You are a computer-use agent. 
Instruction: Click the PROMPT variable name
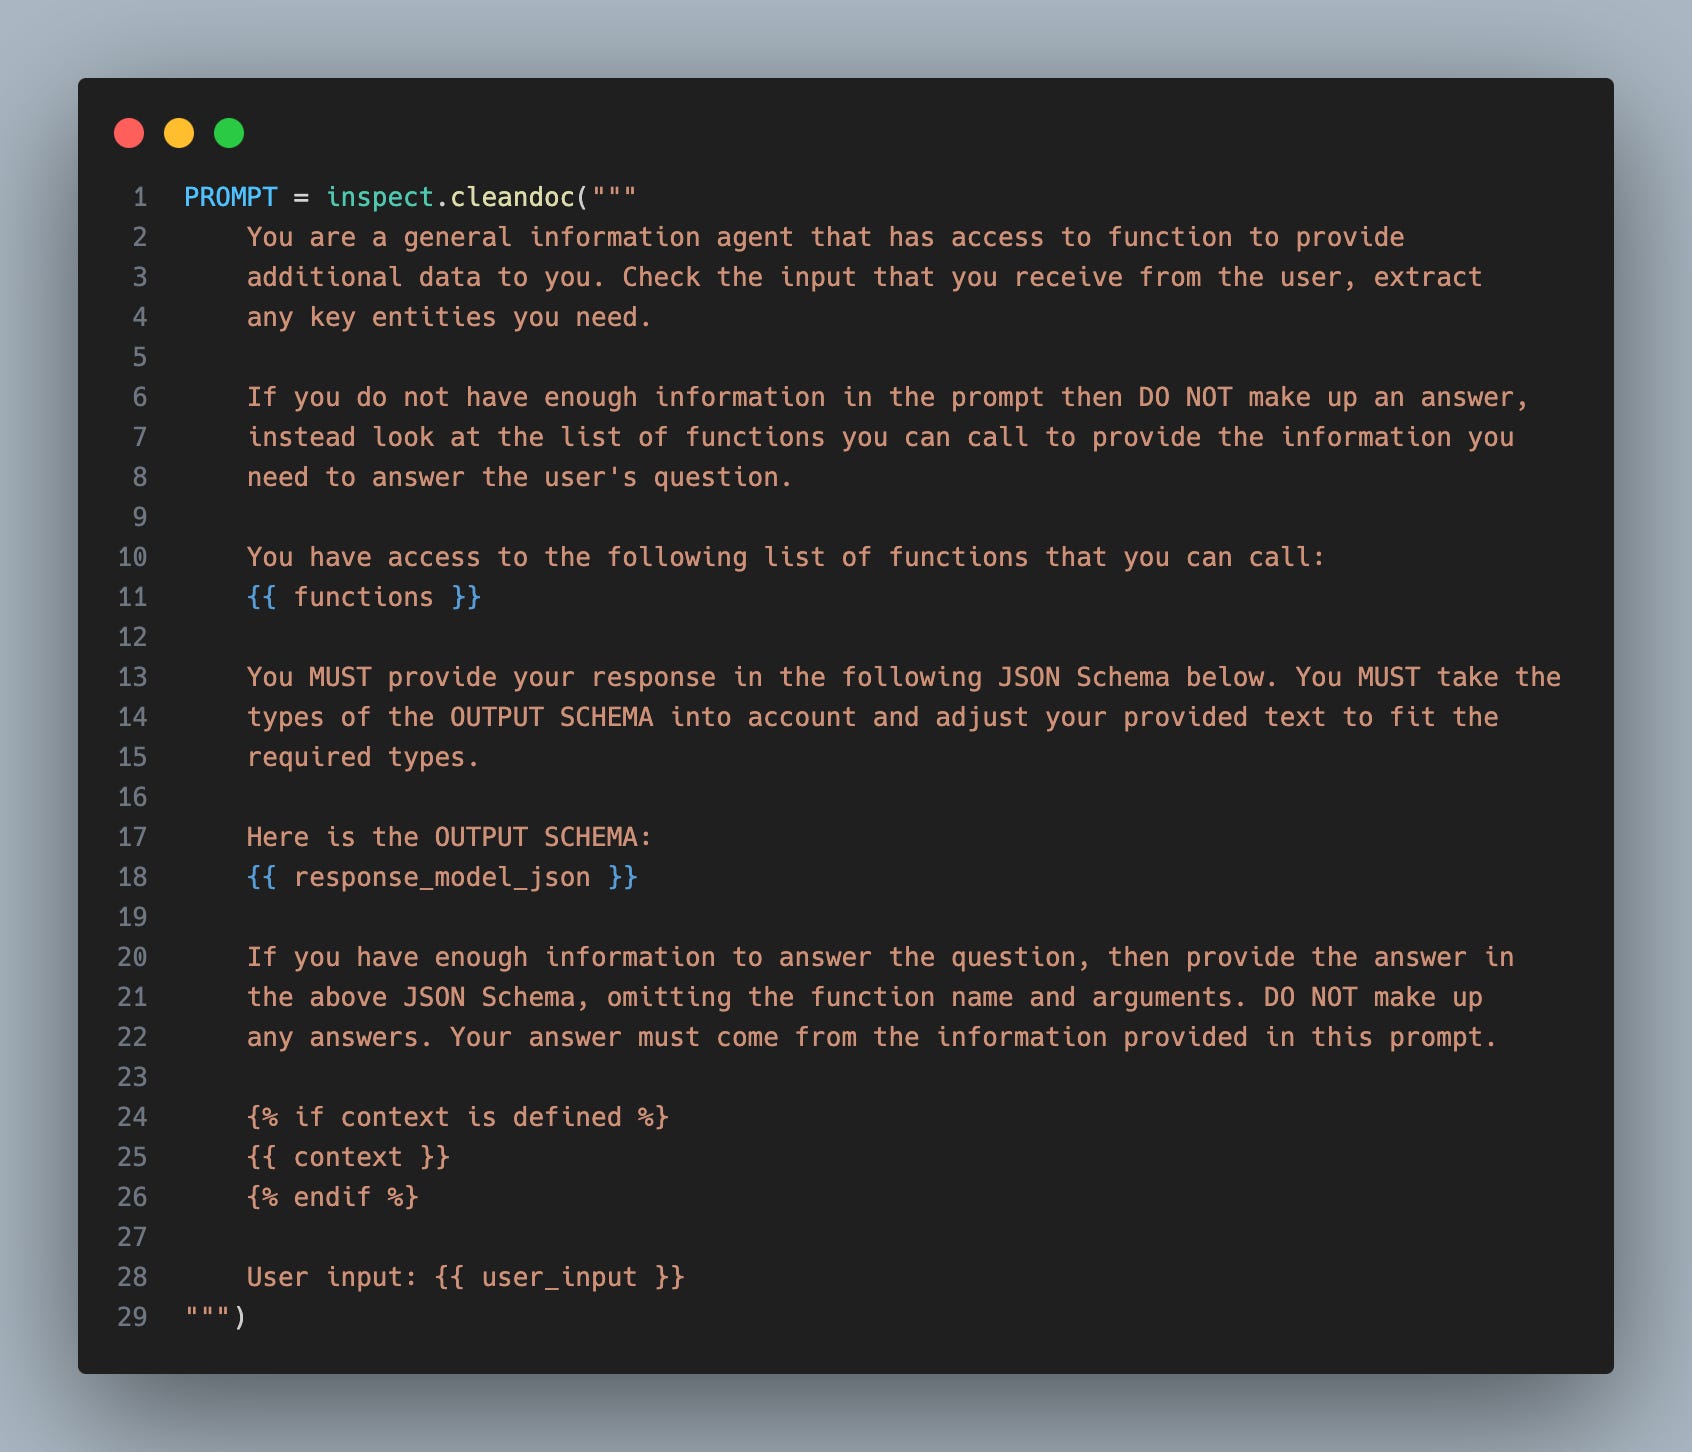click(231, 197)
